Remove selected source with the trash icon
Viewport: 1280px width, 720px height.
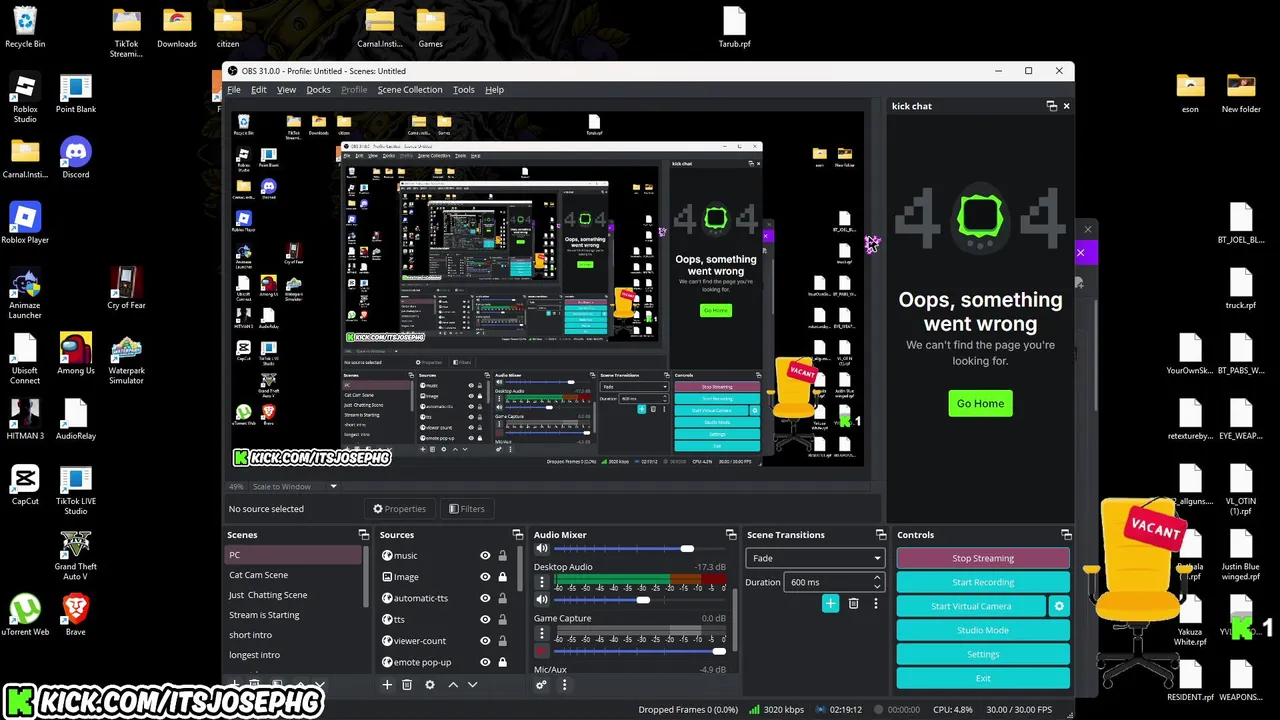click(407, 685)
